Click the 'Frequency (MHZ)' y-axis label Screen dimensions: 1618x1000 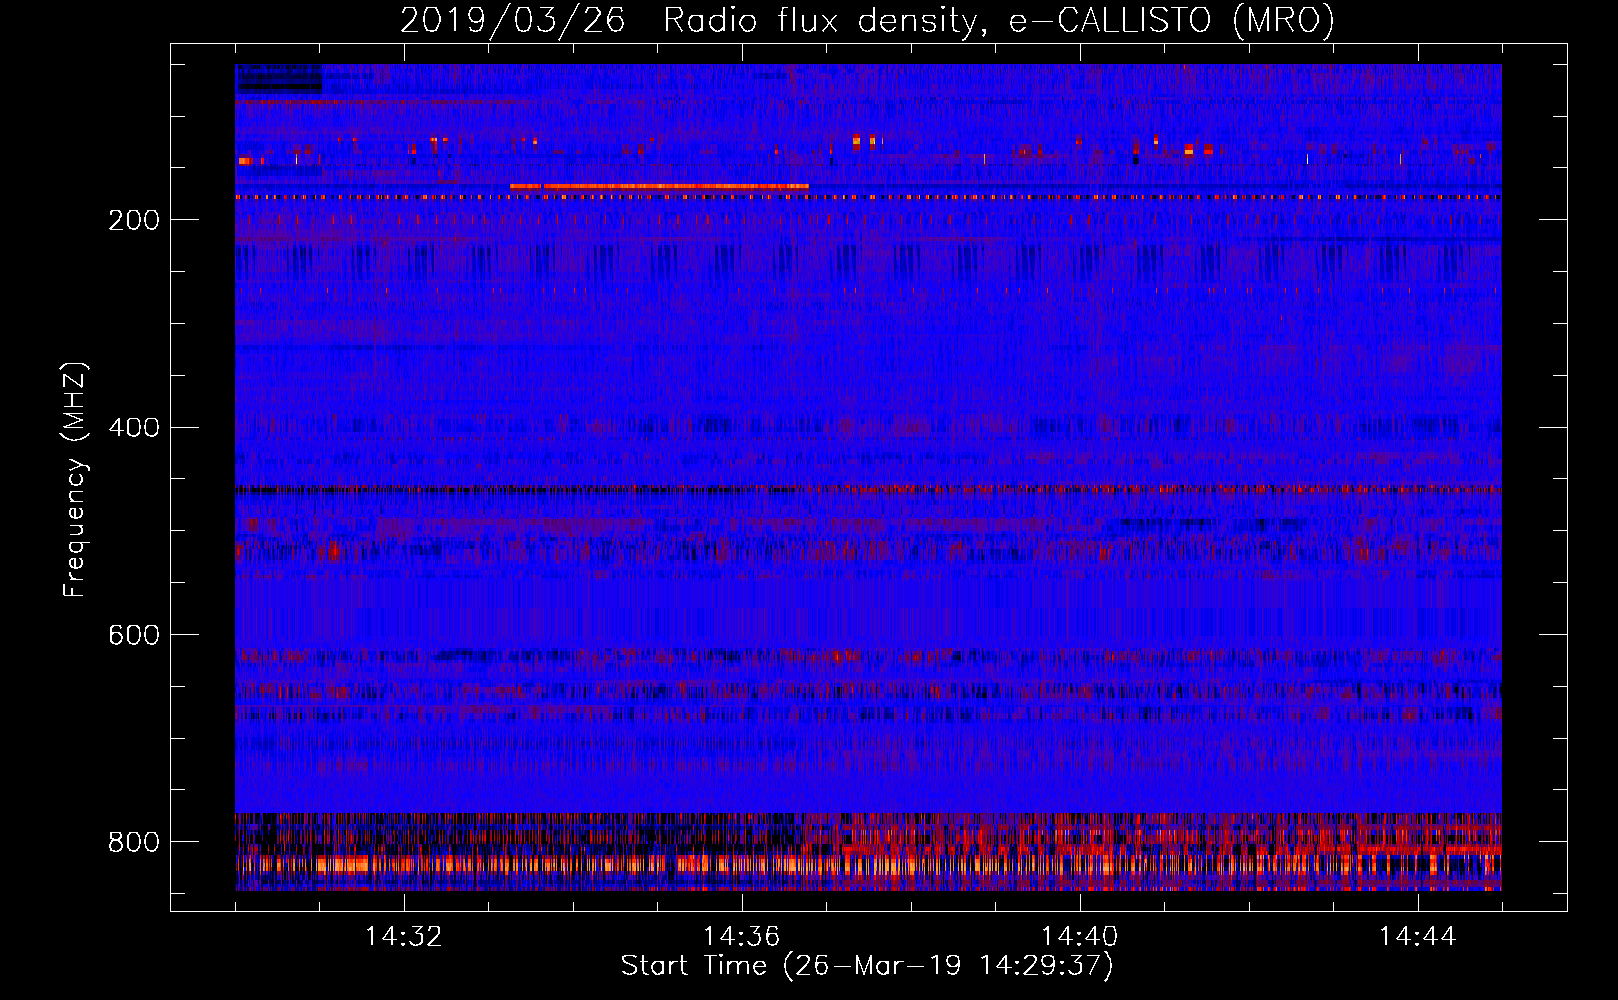click(75, 479)
